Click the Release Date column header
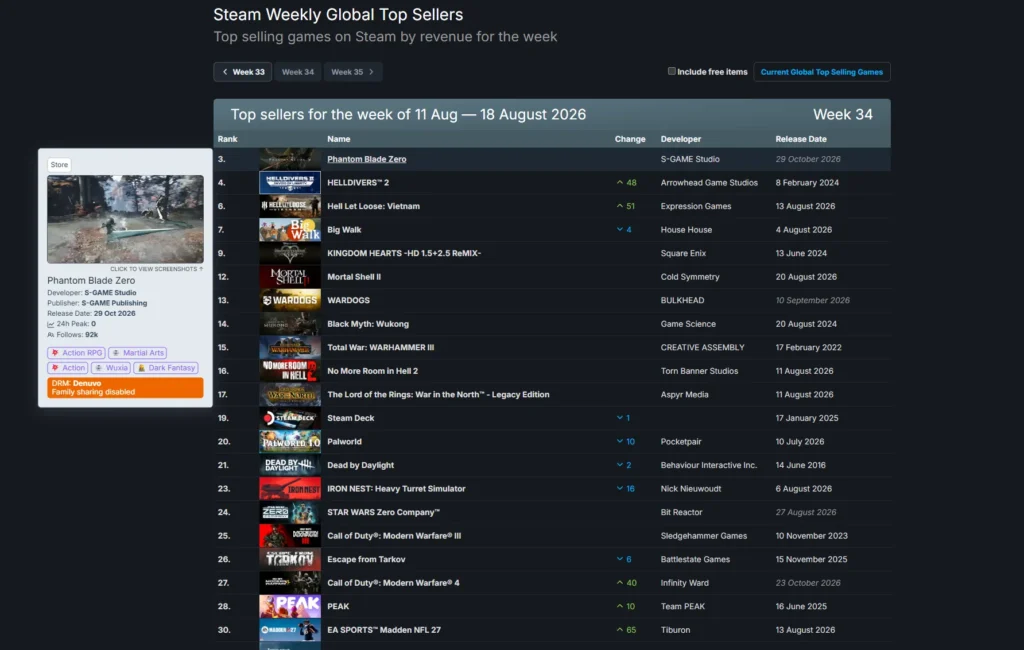This screenshot has height=650, width=1024. click(x=801, y=139)
